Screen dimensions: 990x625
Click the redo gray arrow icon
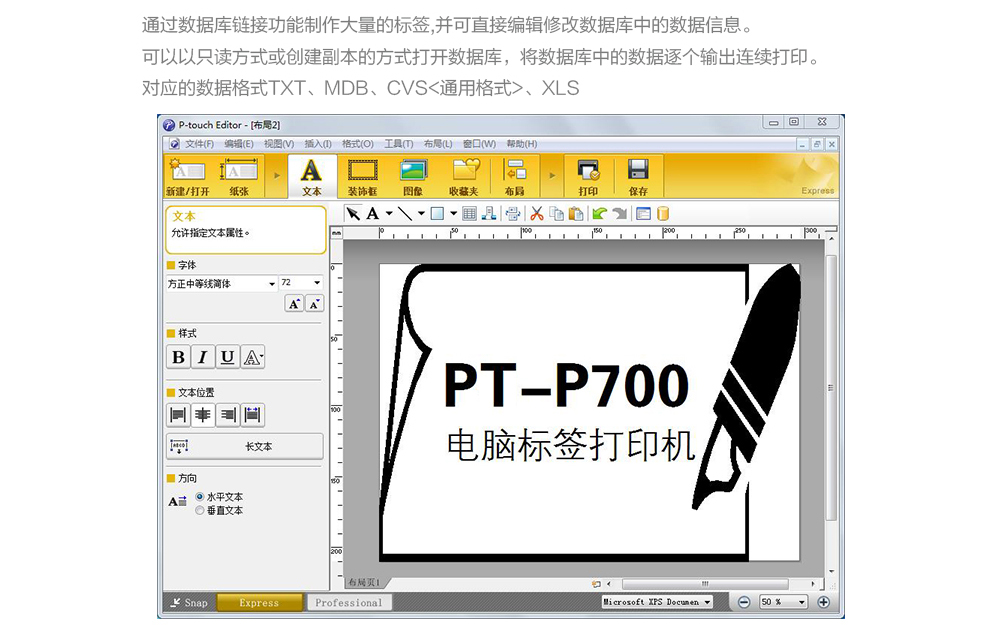(x=619, y=214)
